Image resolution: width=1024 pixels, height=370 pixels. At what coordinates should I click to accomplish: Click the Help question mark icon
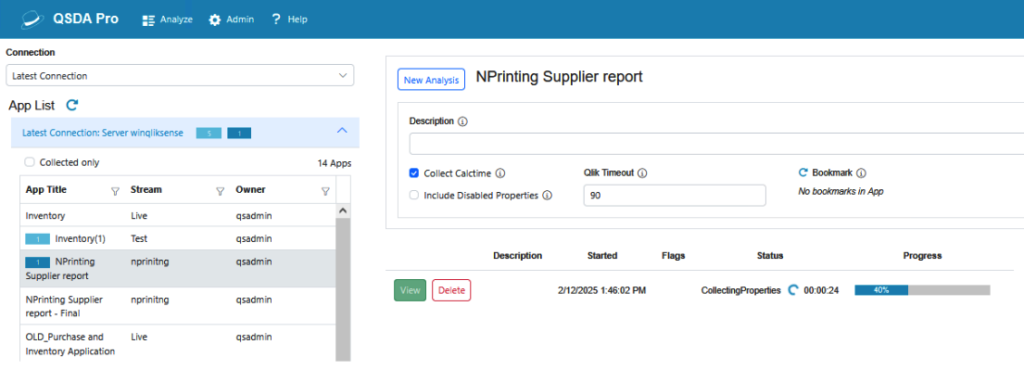276,20
